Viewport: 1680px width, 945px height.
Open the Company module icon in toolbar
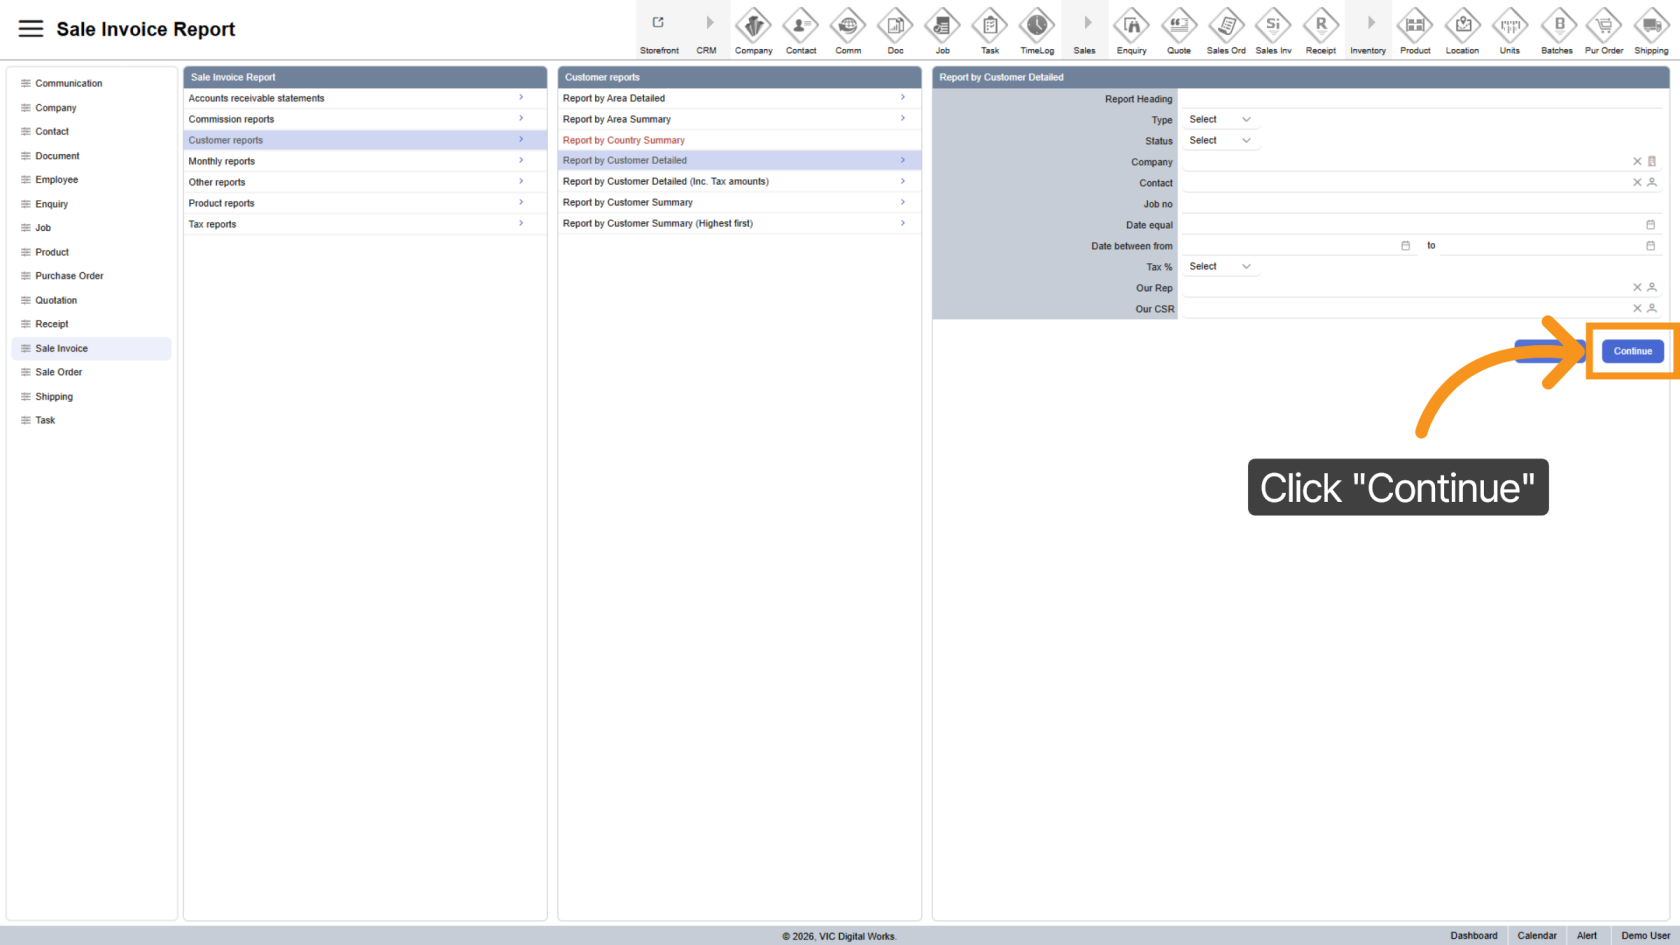point(753,25)
